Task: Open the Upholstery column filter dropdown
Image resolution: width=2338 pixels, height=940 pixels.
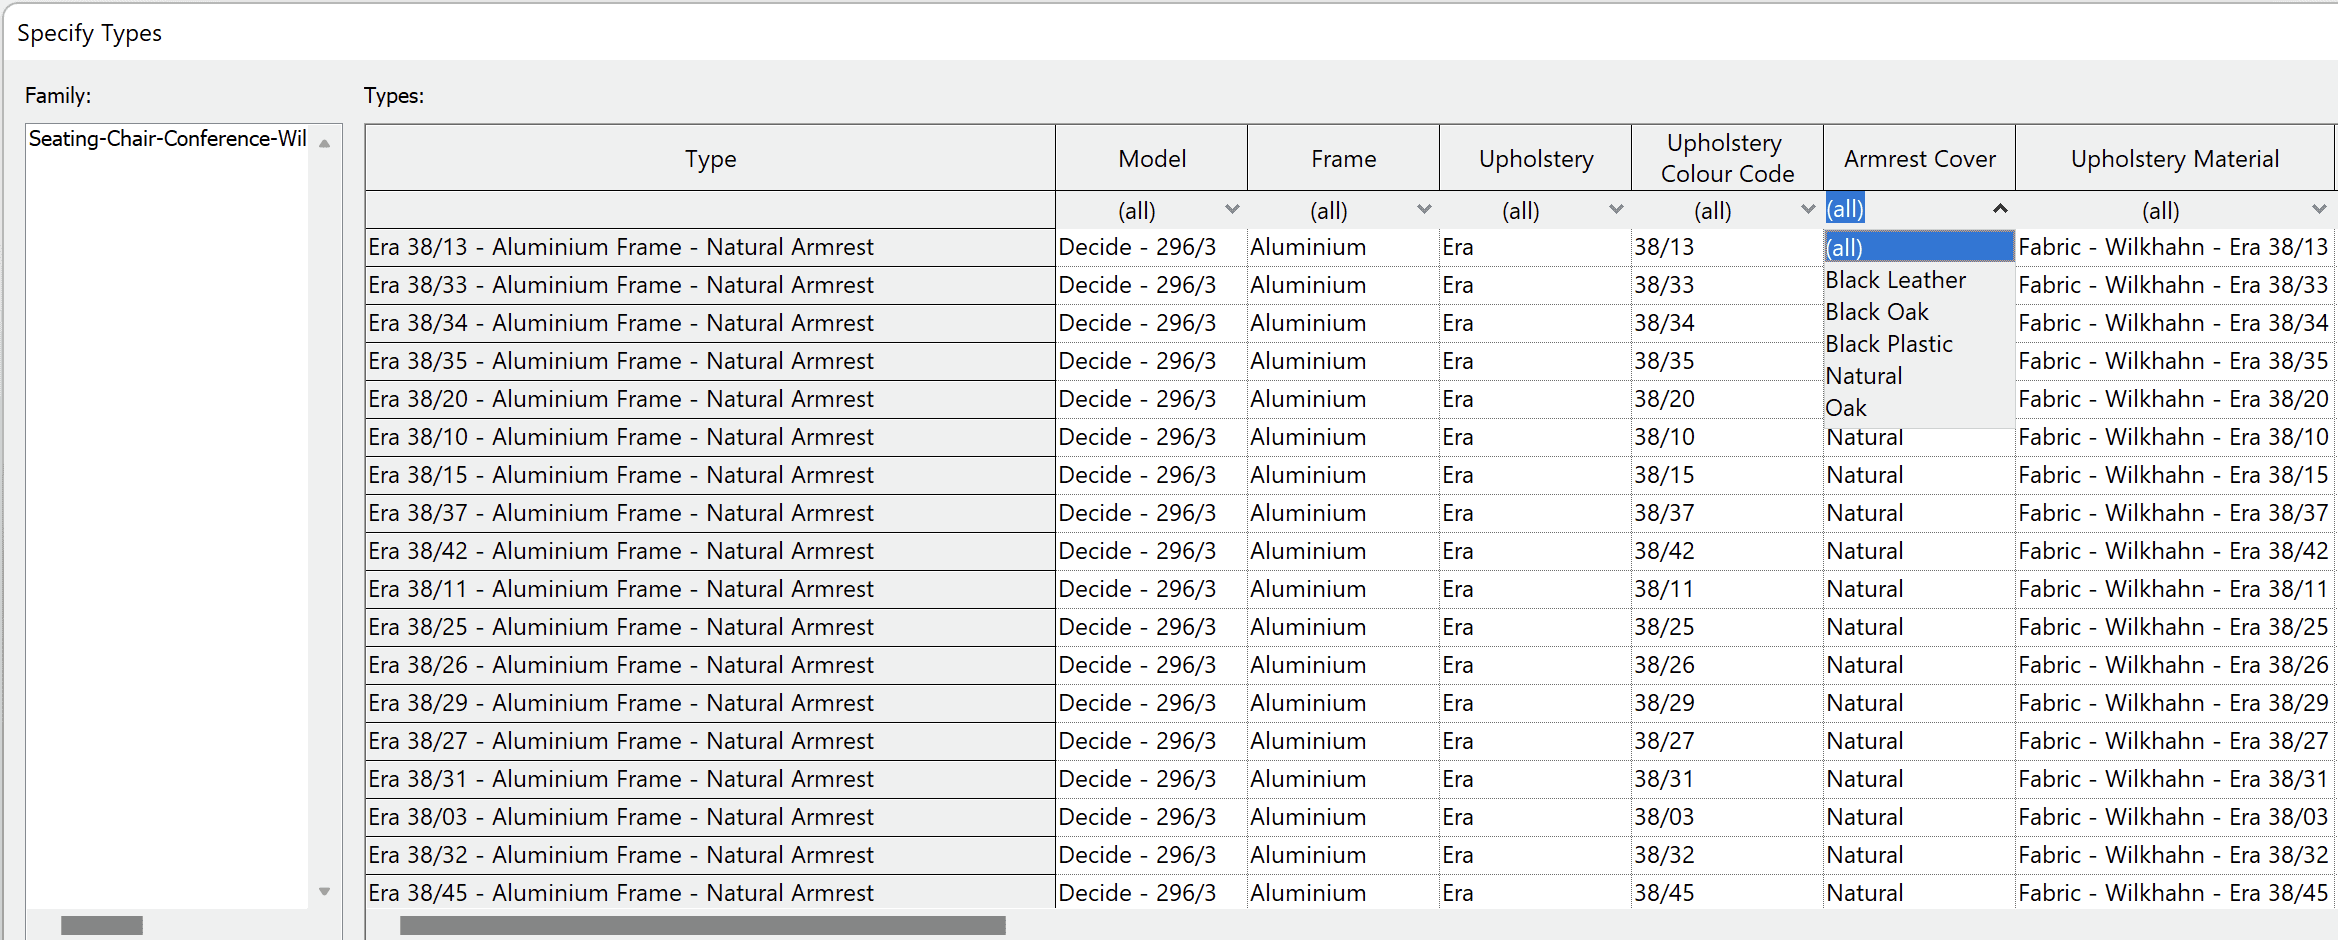Action: (x=1616, y=210)
